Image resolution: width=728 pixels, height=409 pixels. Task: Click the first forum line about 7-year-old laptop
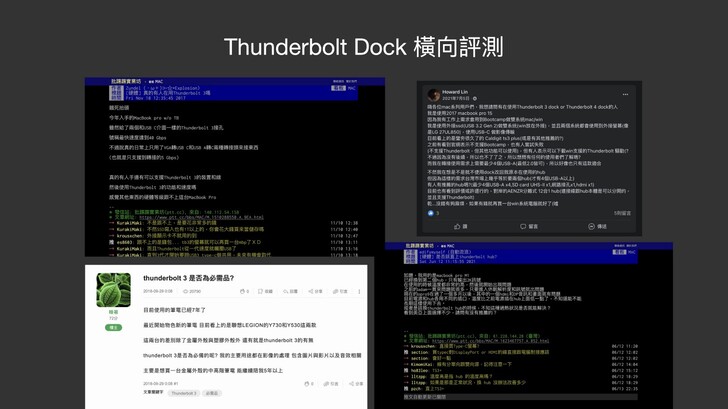(x=174, y=310)
